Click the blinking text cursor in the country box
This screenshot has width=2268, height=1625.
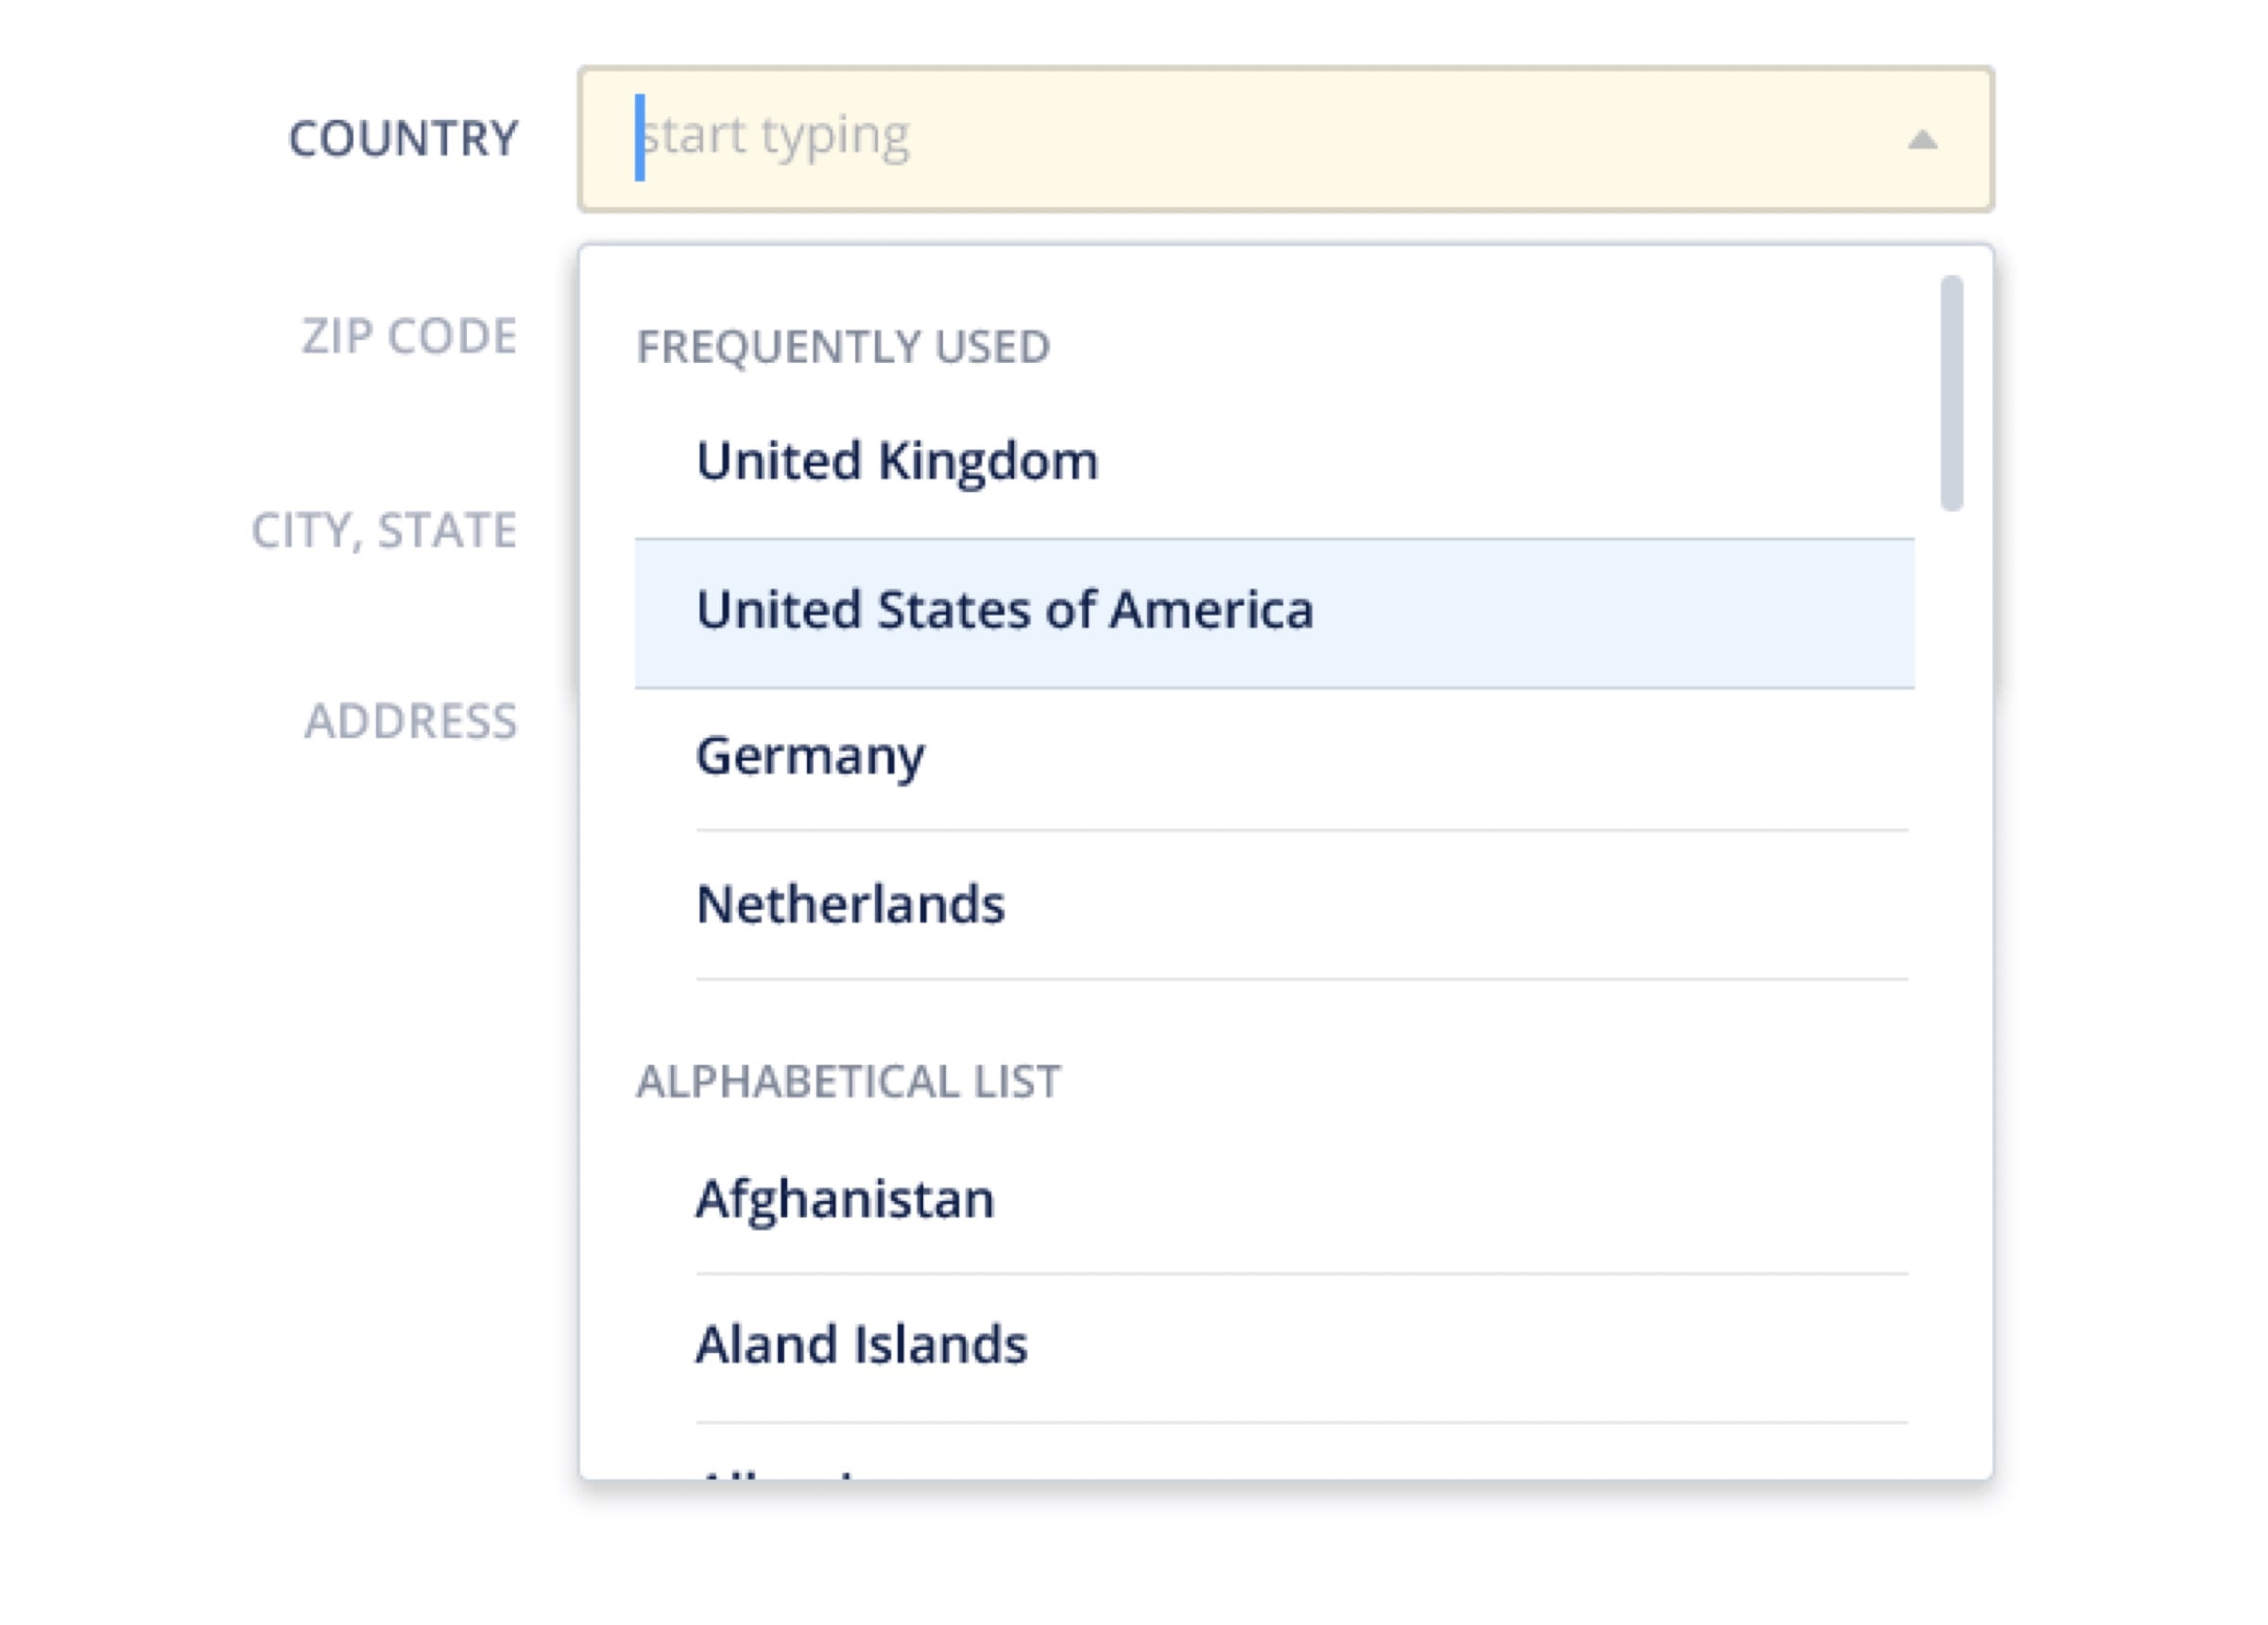[640, 138]
